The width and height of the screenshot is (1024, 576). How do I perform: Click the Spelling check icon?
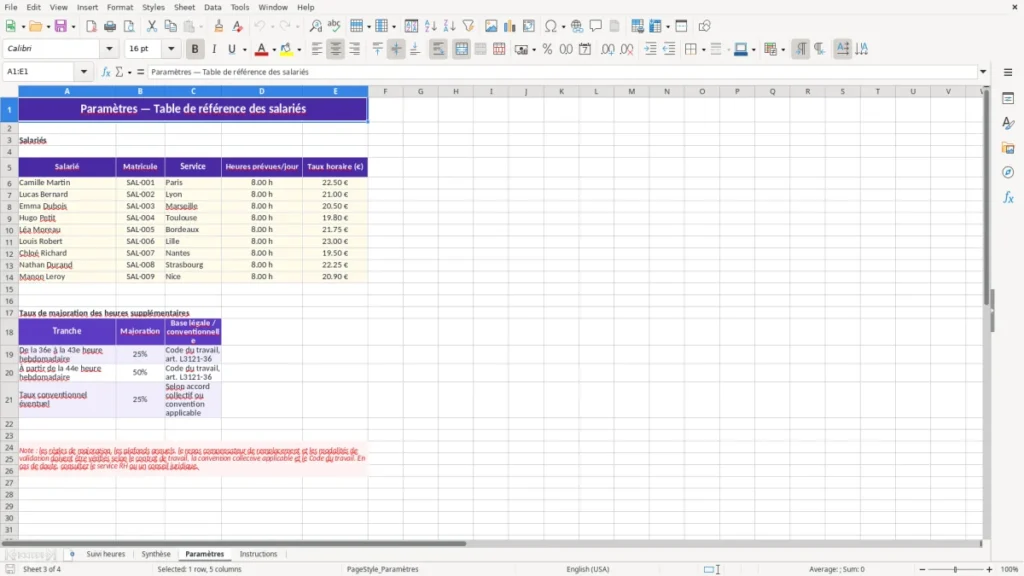[x=334, y=26]
